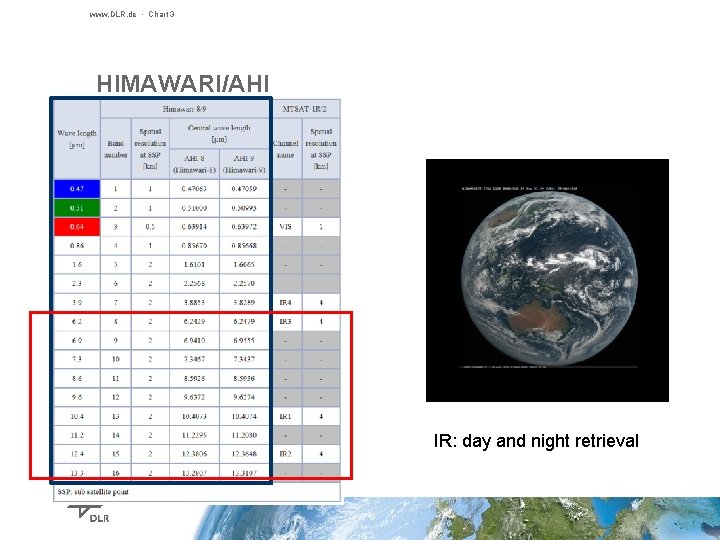720x540 pixels.
Task: Click the Earth full-disk satellite image
Action: pos(547,281)
